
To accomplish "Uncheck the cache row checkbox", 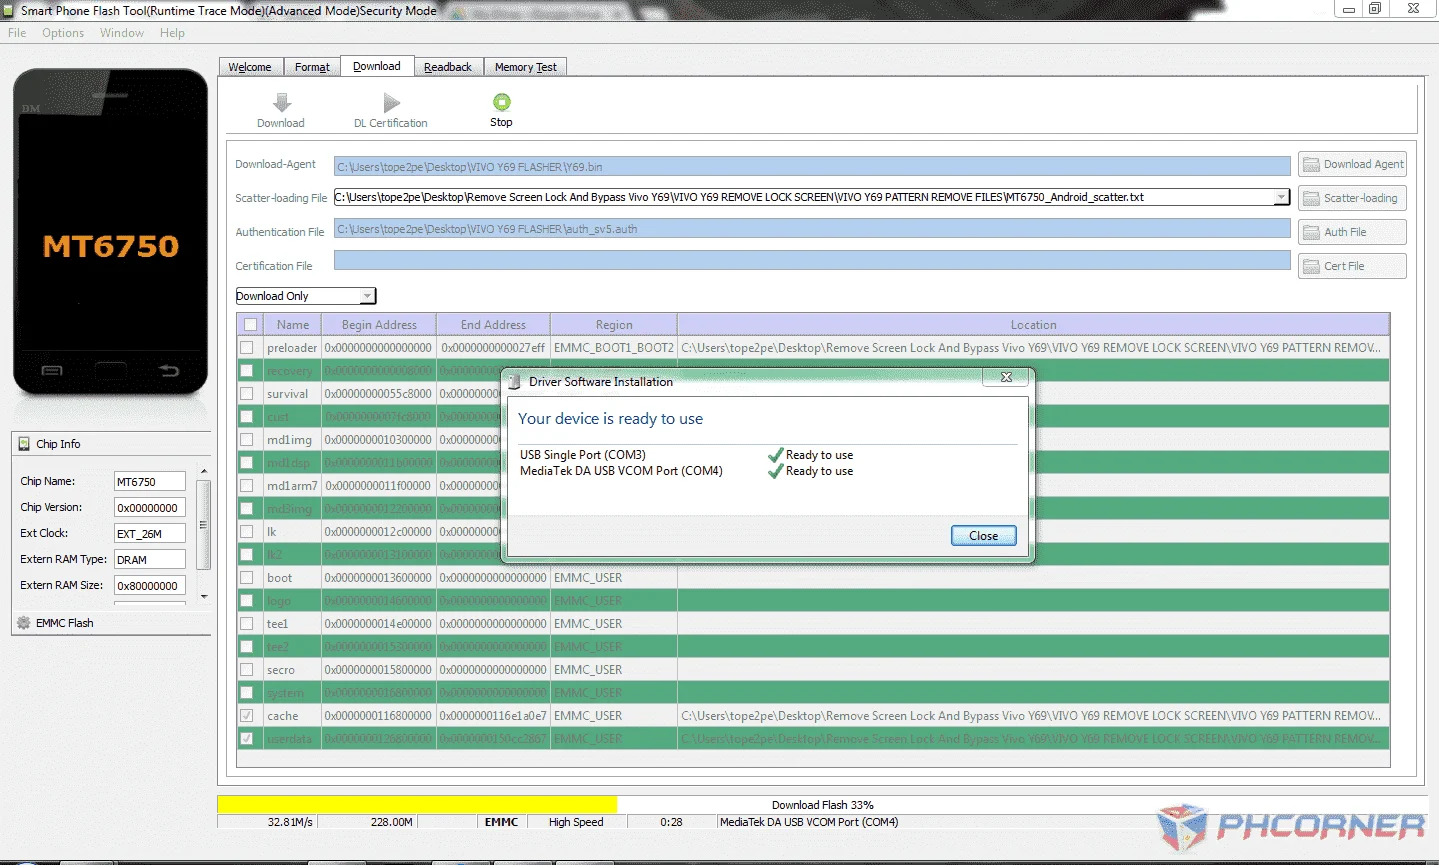I will (246, 715).
